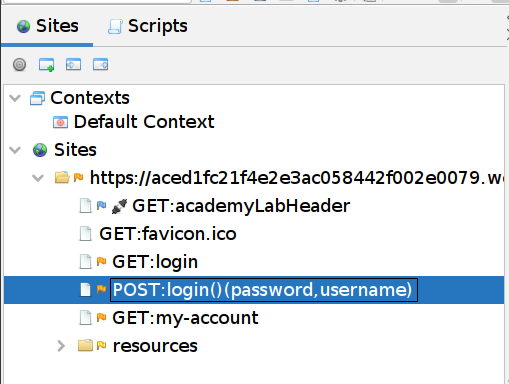Click the globe icon next to Sites node
Image resolution: width=509 pixels, height=384 pixels.
(40, 150)
